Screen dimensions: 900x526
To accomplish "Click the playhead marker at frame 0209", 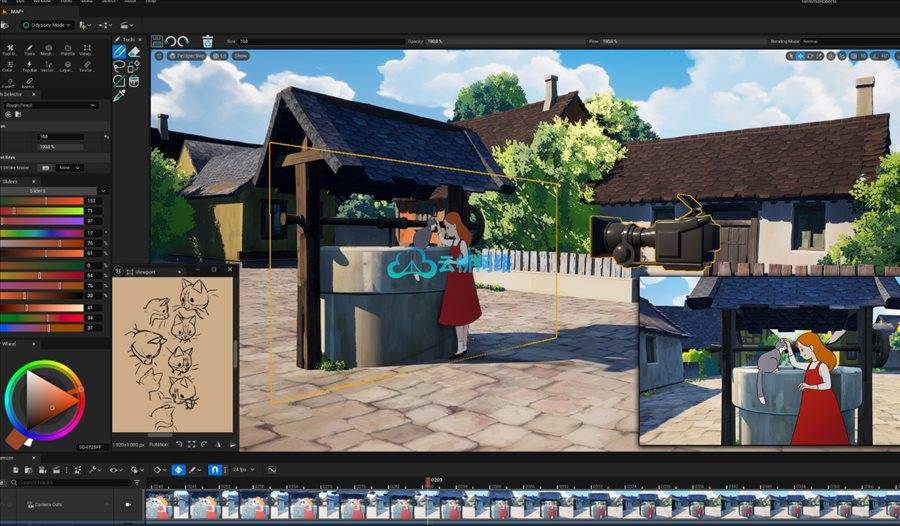I will click(x=428, y=481).
